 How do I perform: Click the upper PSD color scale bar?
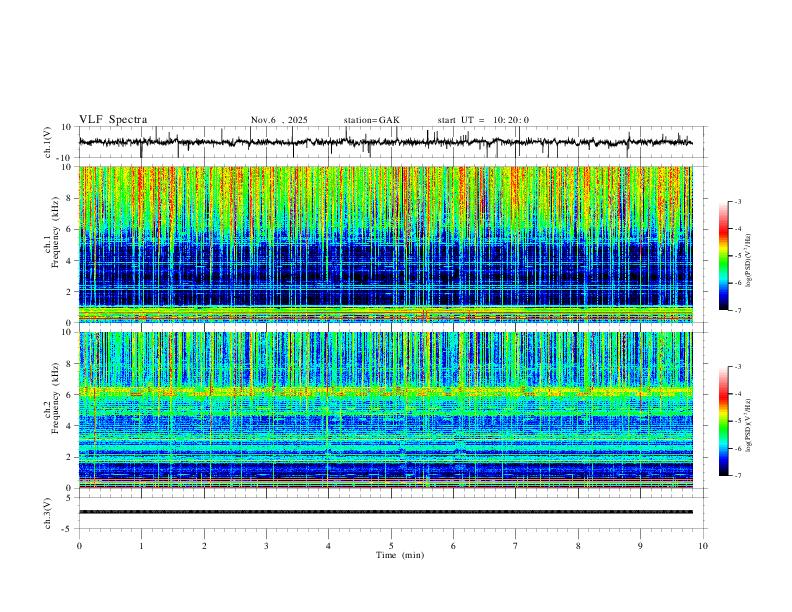724,256
